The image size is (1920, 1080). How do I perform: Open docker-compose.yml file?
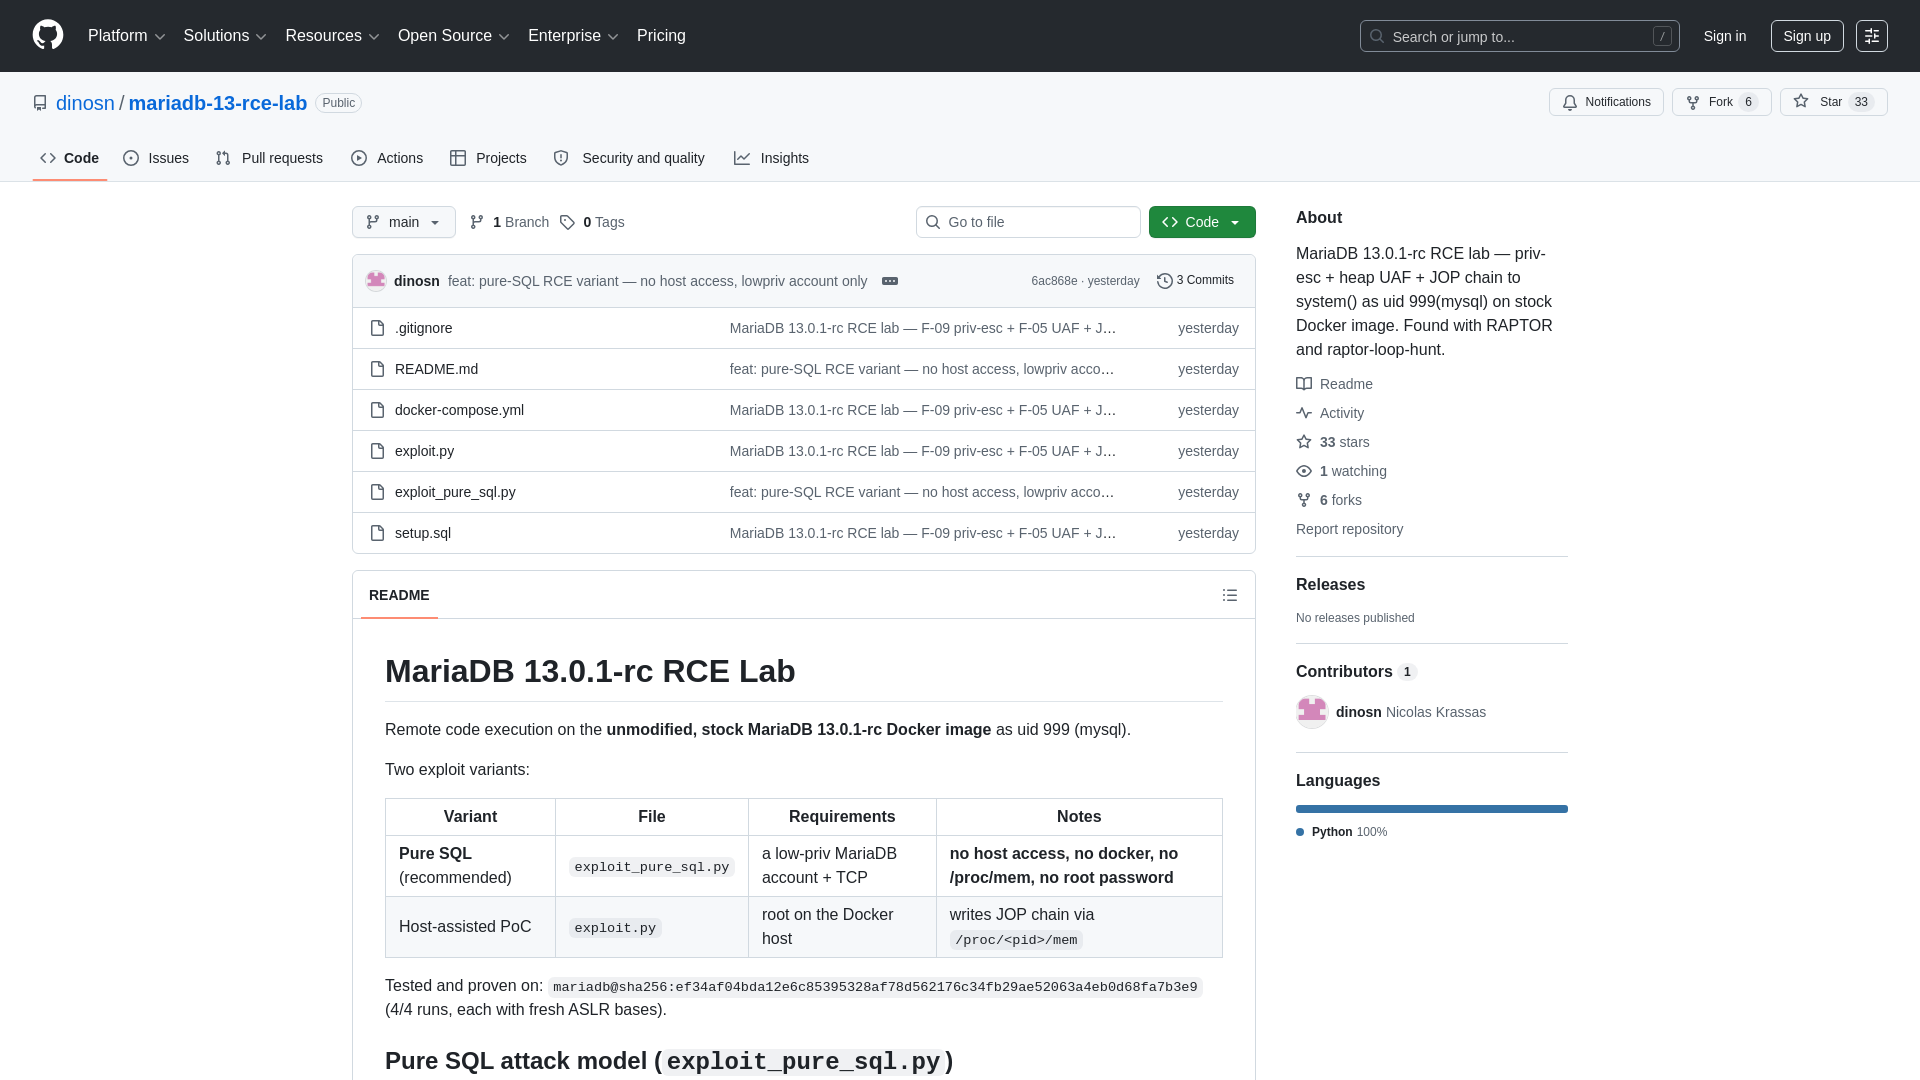459,410
